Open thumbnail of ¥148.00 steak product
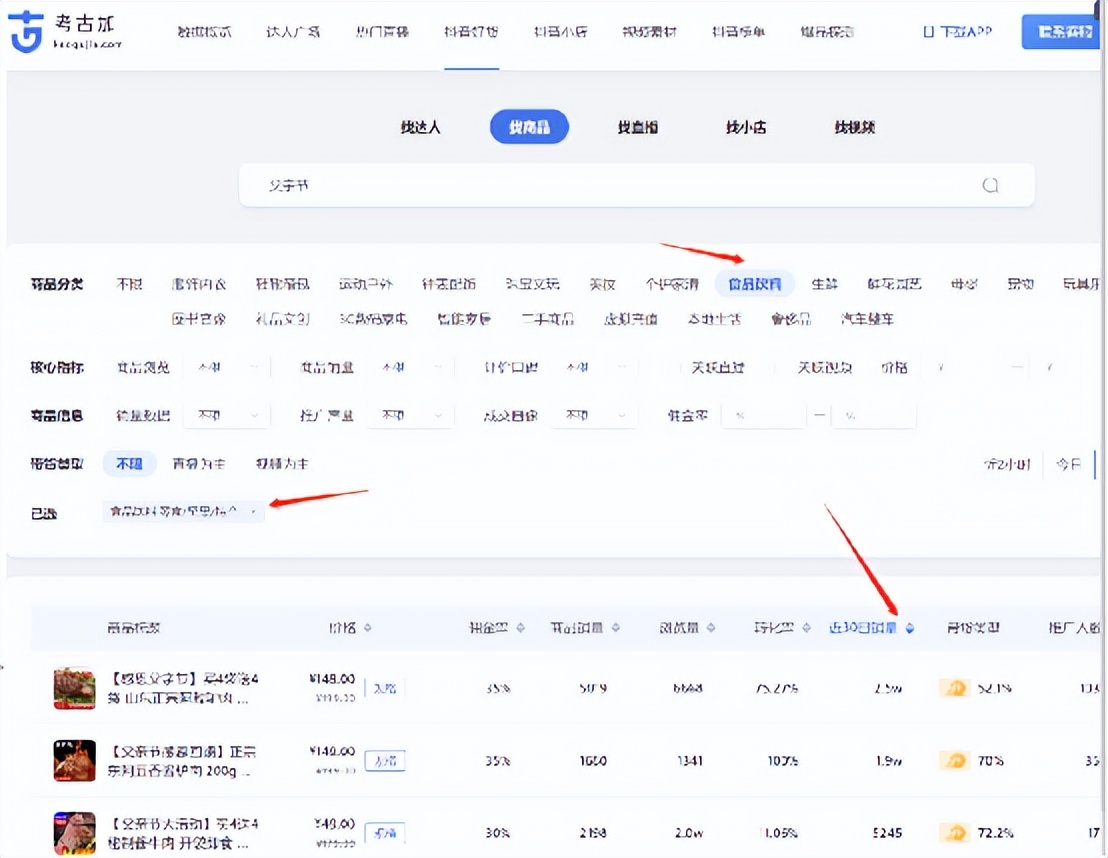1108x858 pixels. coord(74,688)
